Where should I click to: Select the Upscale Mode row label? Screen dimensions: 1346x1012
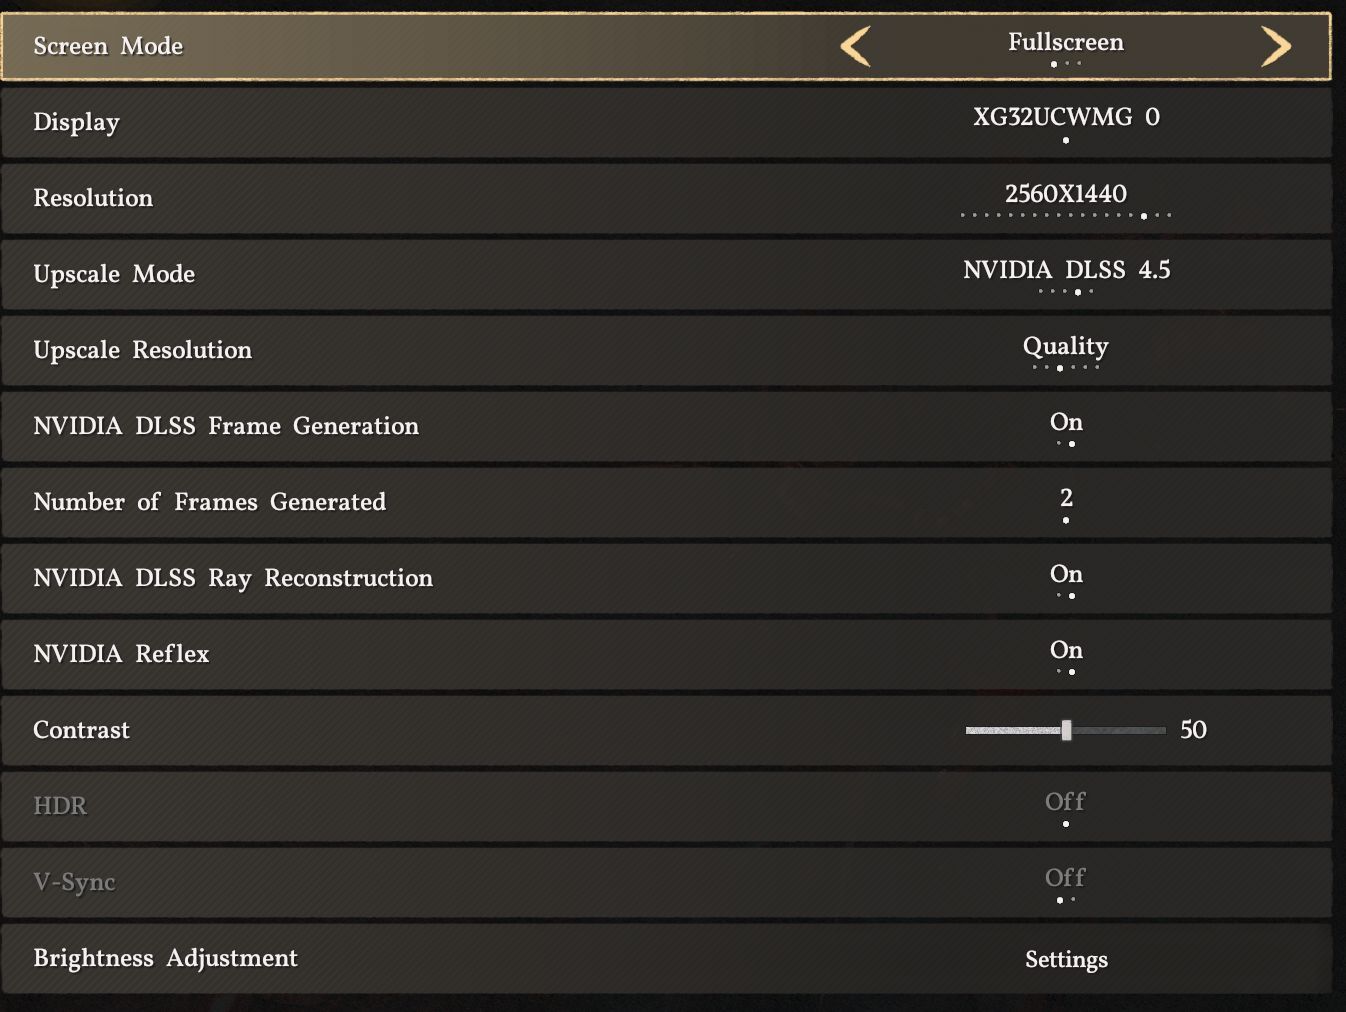pyautogui.click(x=114, y=274)
